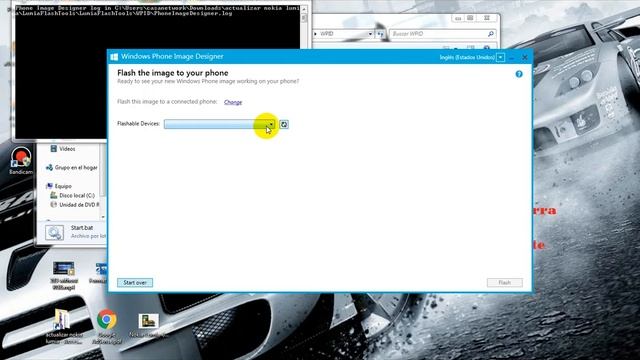Open the help icon in Image Designer
Viewport: 640px width, 360px height.
[519, 74]
